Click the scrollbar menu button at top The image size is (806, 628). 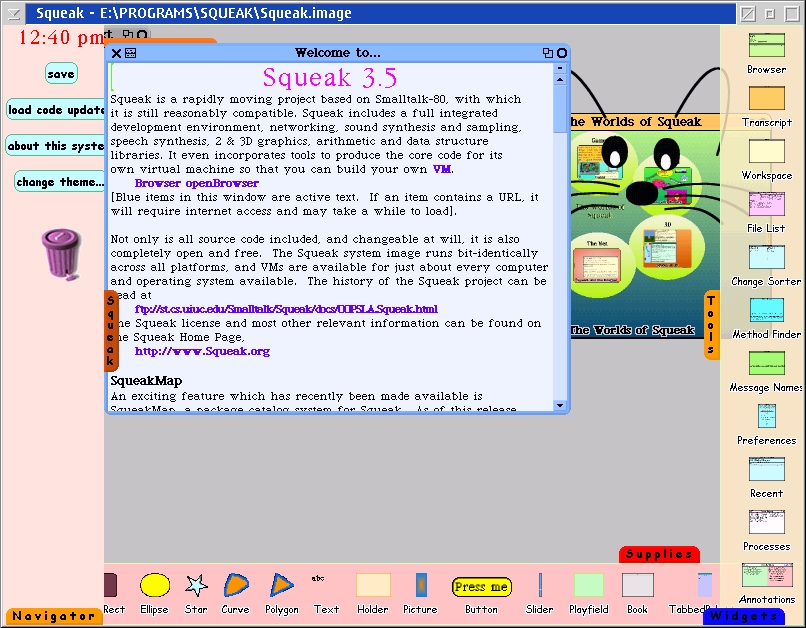coord(560,68)
